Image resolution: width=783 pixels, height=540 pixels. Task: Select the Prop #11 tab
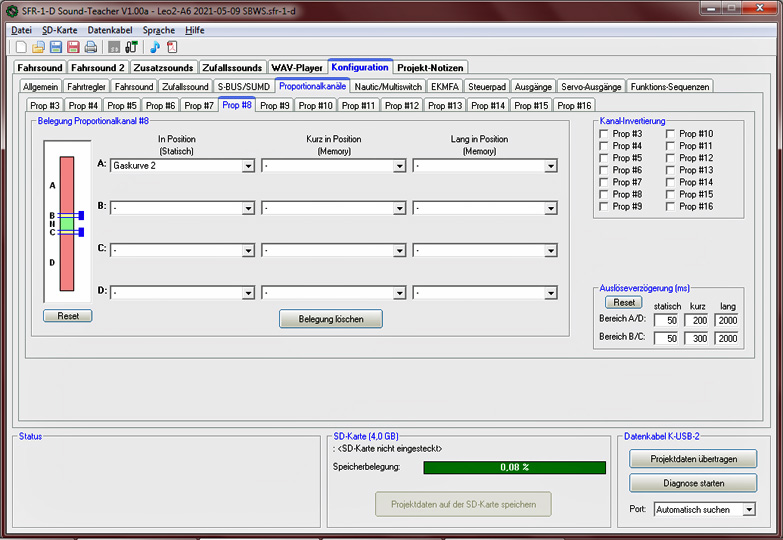(358, 105)
